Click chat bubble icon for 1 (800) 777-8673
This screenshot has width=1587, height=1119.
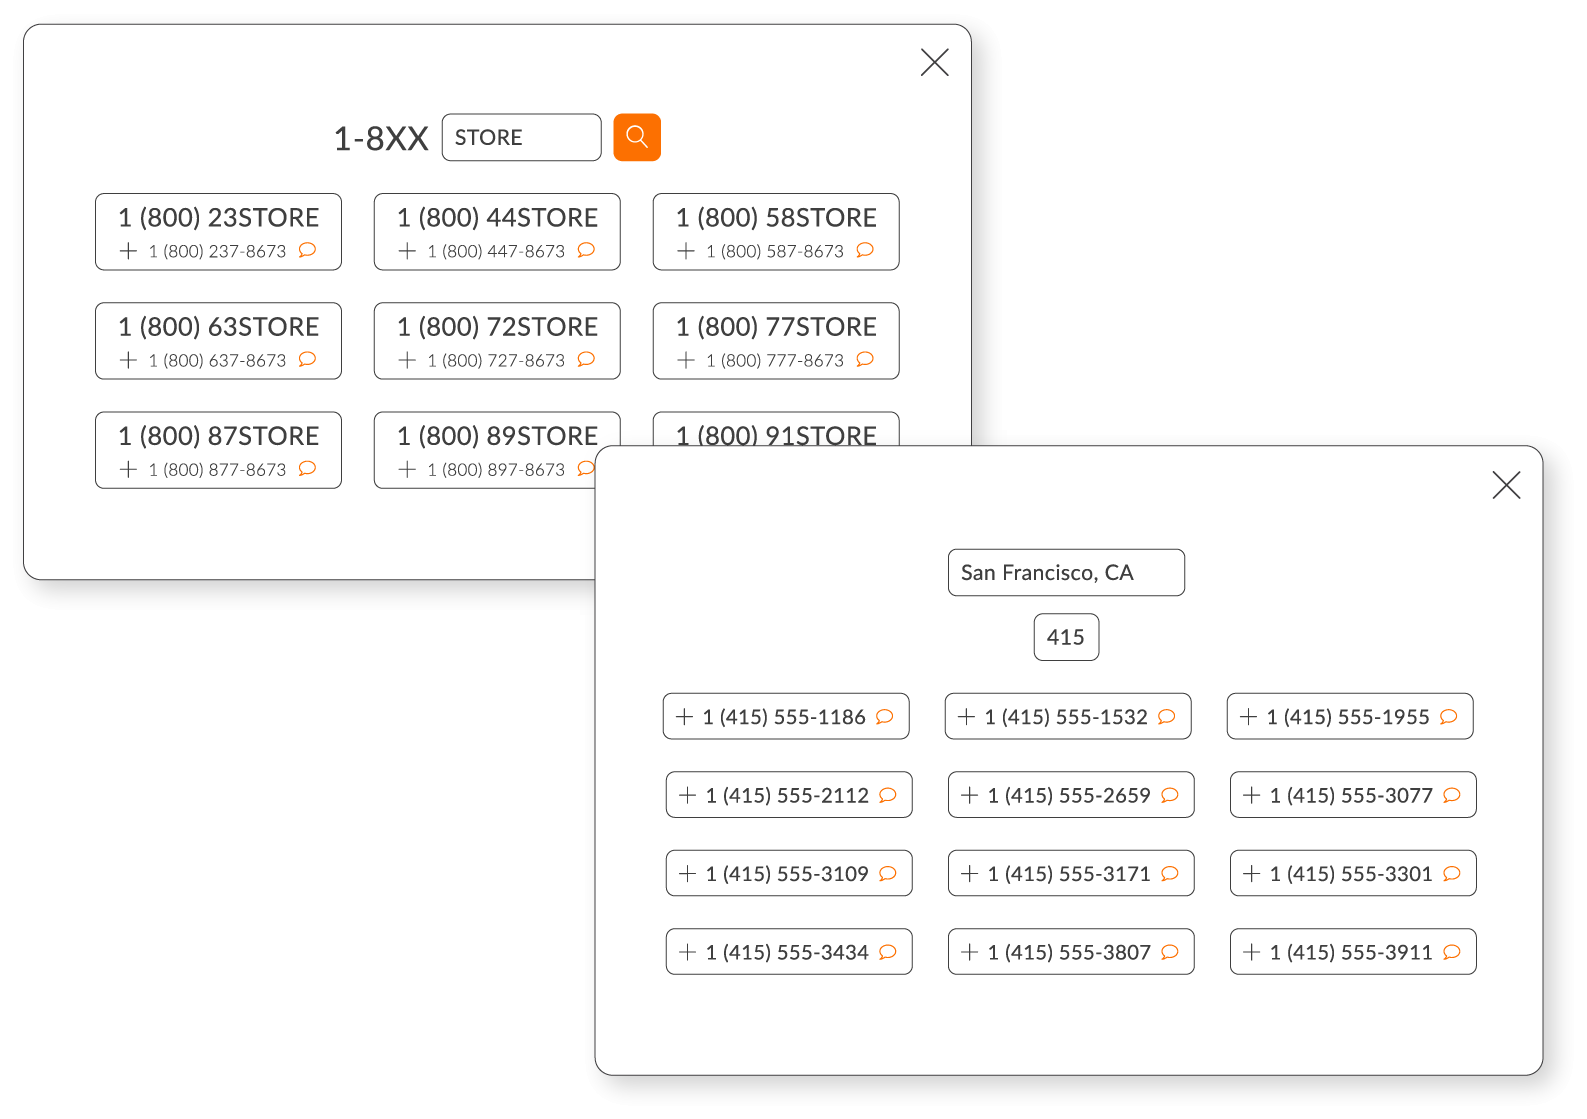pos(865,359)
